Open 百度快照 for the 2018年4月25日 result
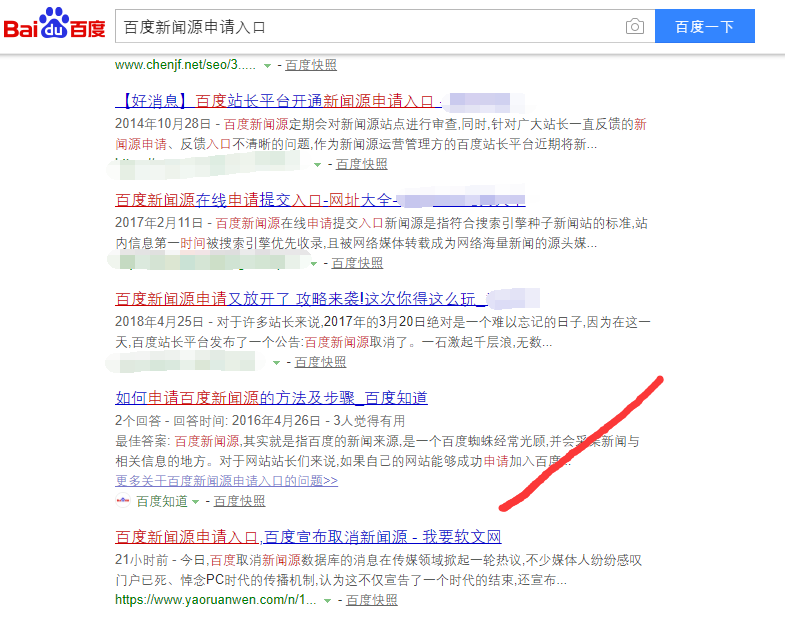 [x=320, y=362]
